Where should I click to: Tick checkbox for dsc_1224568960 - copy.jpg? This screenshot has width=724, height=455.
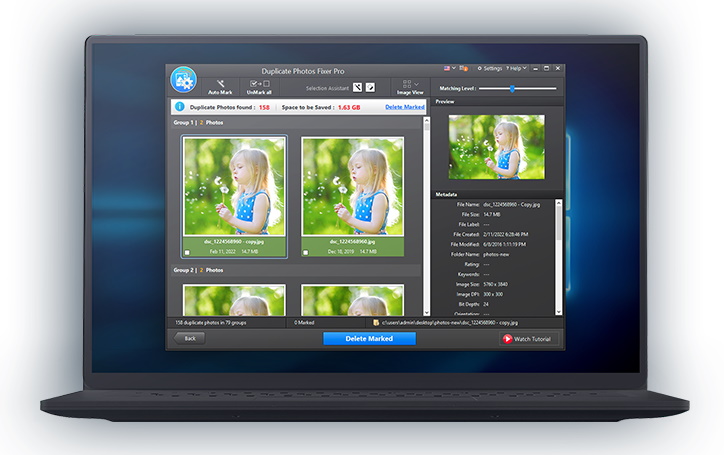point(188,252)
